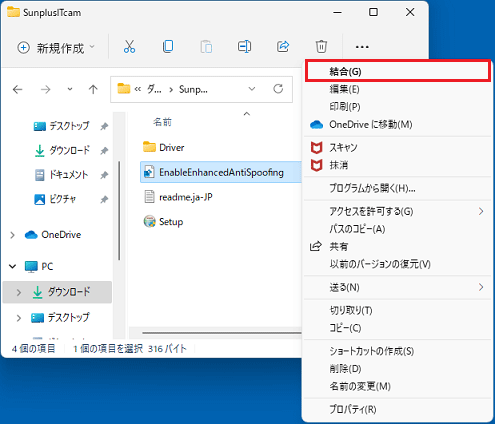Choose 以前のバージョンの復元(V)
Image resolution: width=495 pixels, height=424 pixels.
coord(398,264)
